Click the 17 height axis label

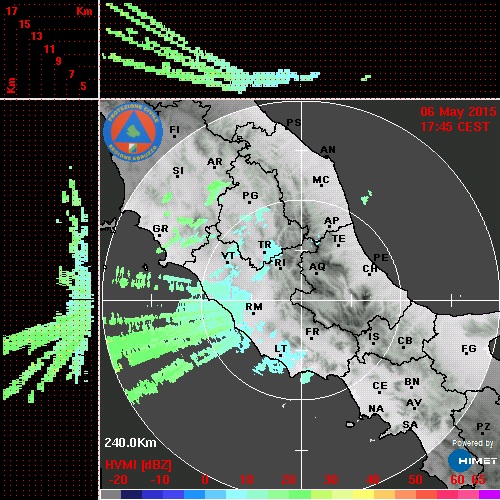click(x=11, y=11)
